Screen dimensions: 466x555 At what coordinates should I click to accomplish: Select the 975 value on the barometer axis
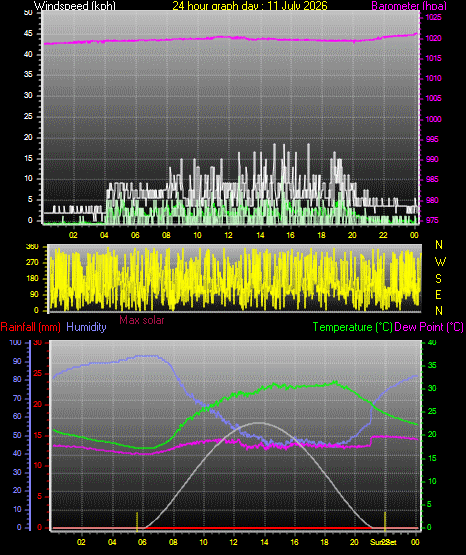432,221
